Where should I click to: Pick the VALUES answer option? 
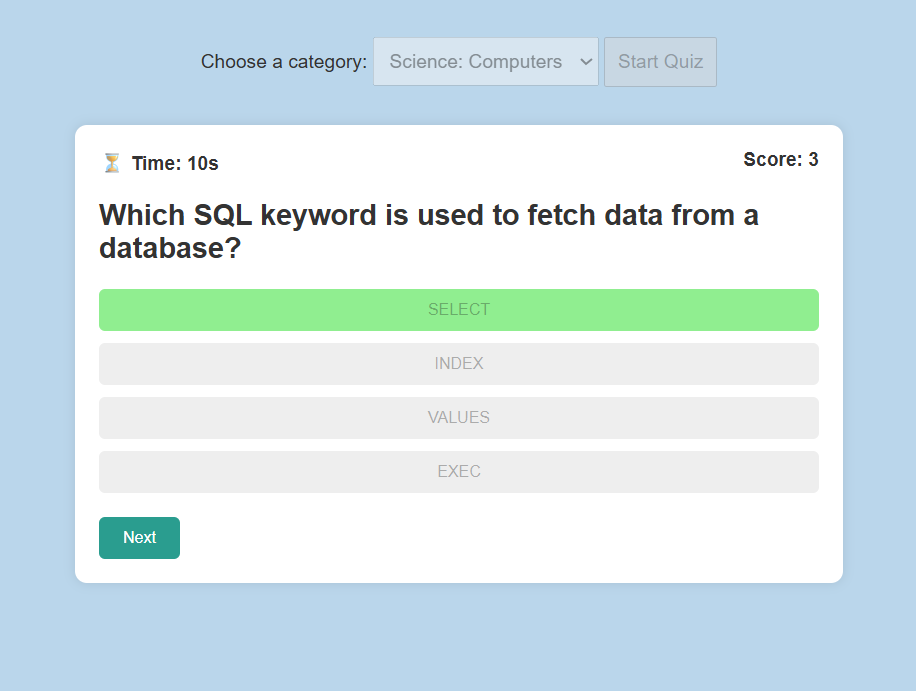(x=459, y=418)
